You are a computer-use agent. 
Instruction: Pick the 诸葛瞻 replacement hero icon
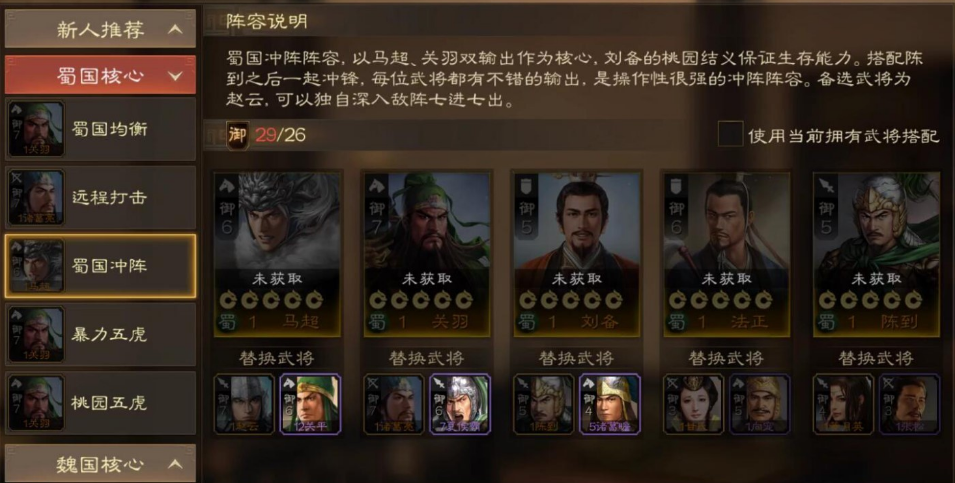[x=610, y=404]
